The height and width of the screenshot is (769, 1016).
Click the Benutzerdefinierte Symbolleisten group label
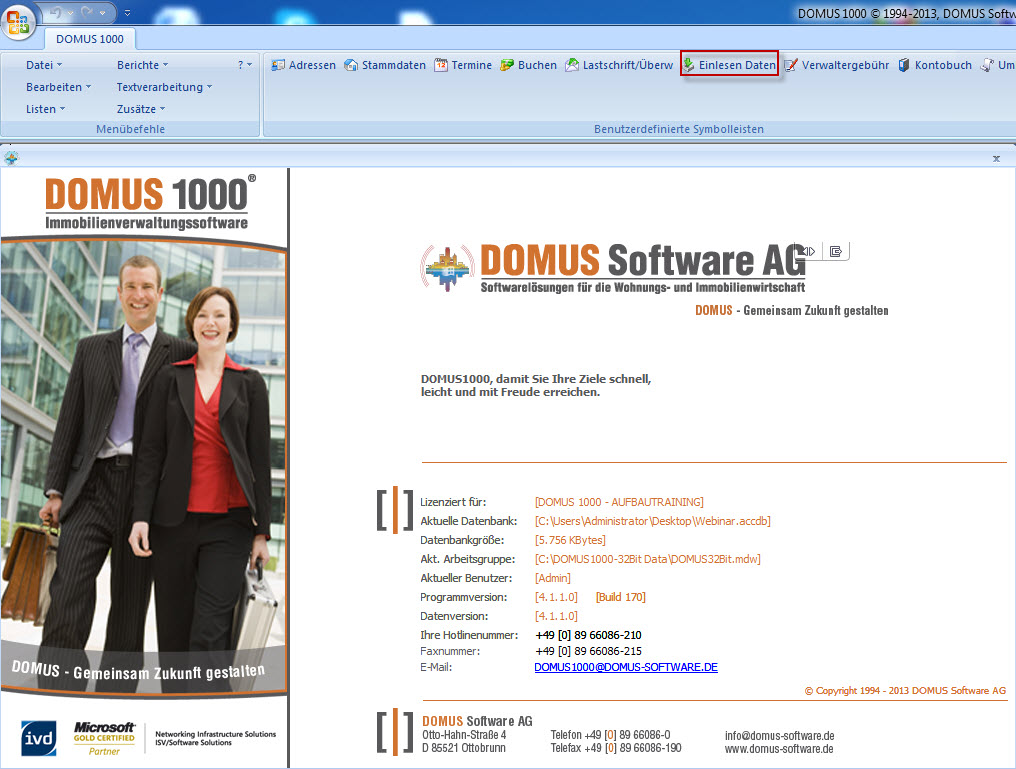(678, 129)
